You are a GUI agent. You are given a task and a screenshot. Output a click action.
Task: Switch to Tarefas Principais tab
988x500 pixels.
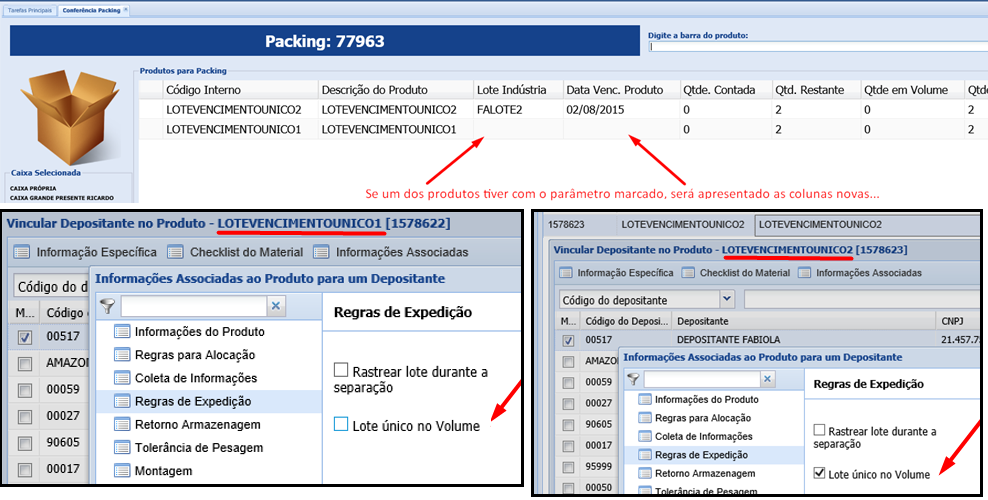coord(30,10)
